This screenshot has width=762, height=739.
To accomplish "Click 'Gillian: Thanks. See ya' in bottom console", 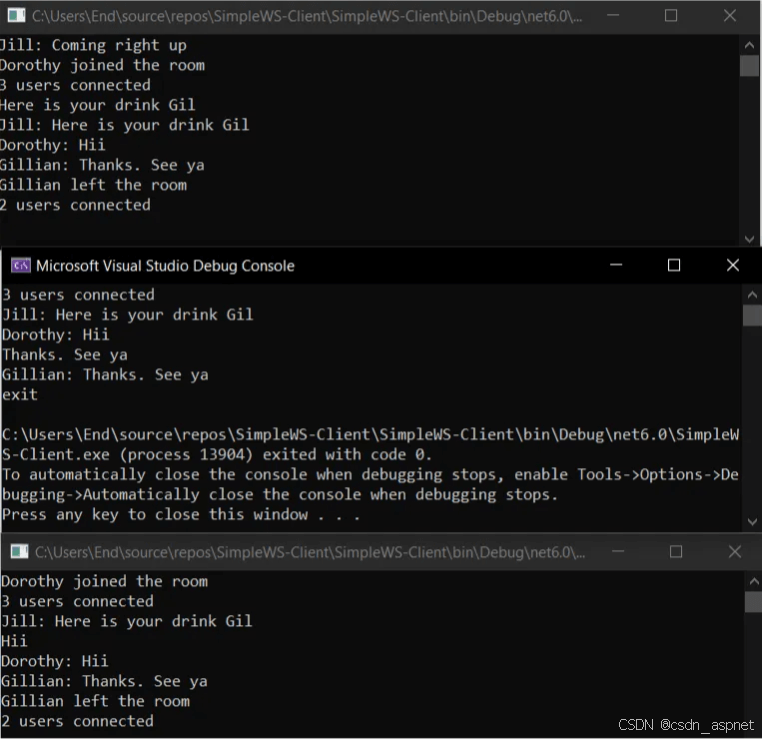I will (x=104, y=681).
